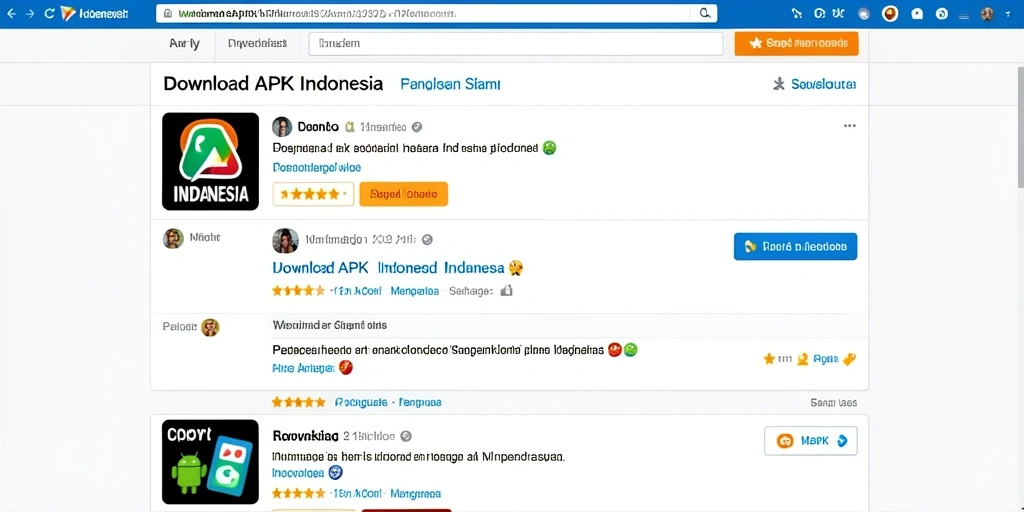The height and width of the screenshot is (512, 1024).
Task: Click Mengeaea under the Download APK Indonesd link
Action: click(415, 291)
